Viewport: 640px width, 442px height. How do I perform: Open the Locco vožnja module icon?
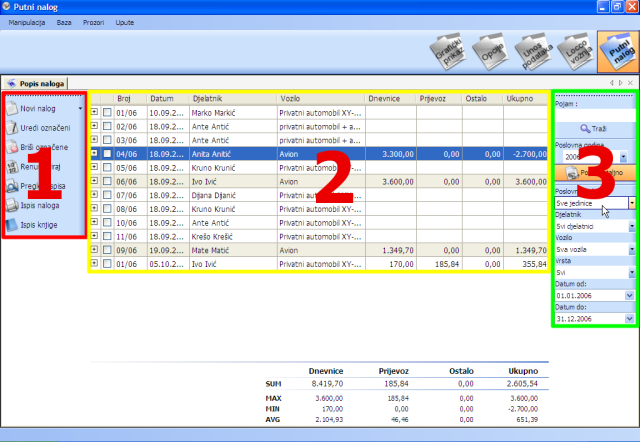point(576,51)
